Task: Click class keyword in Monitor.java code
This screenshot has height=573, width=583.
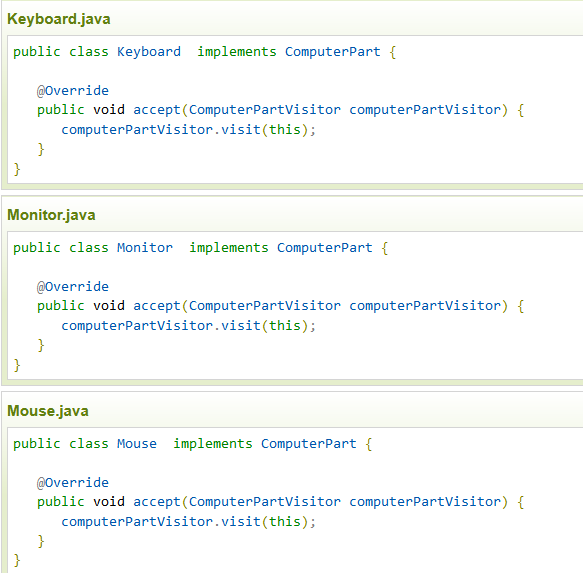Action: point(89,248)
